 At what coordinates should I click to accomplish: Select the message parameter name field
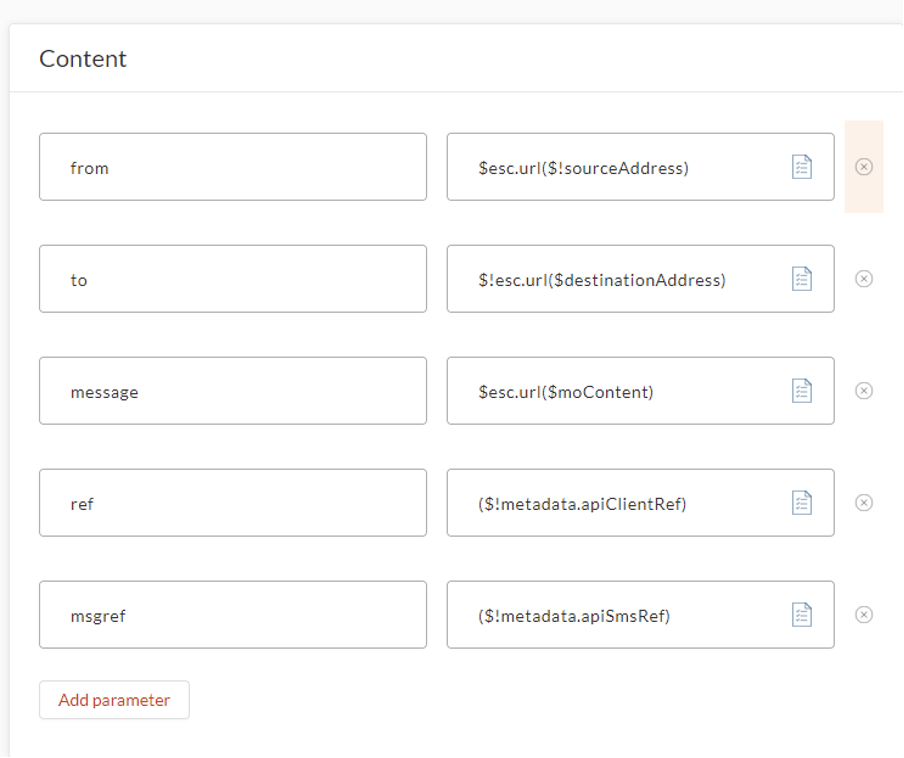[x=230, y=390]
